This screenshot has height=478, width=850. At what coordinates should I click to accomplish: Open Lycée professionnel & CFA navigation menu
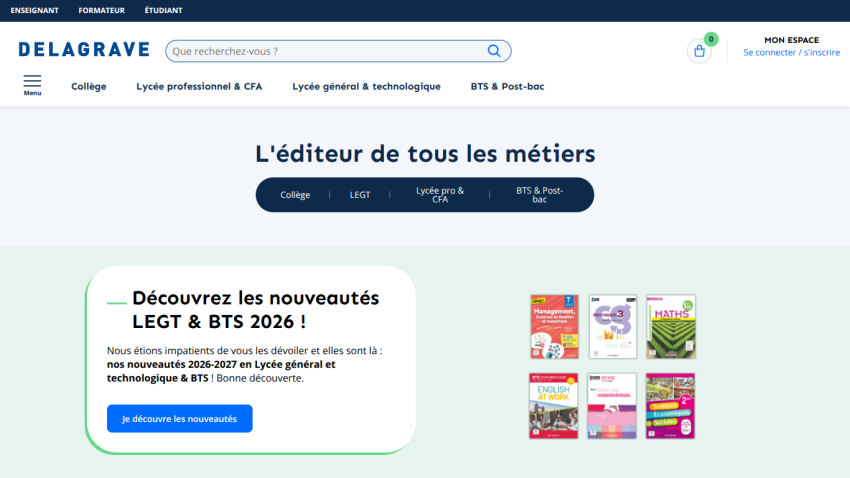pos(199,86)
